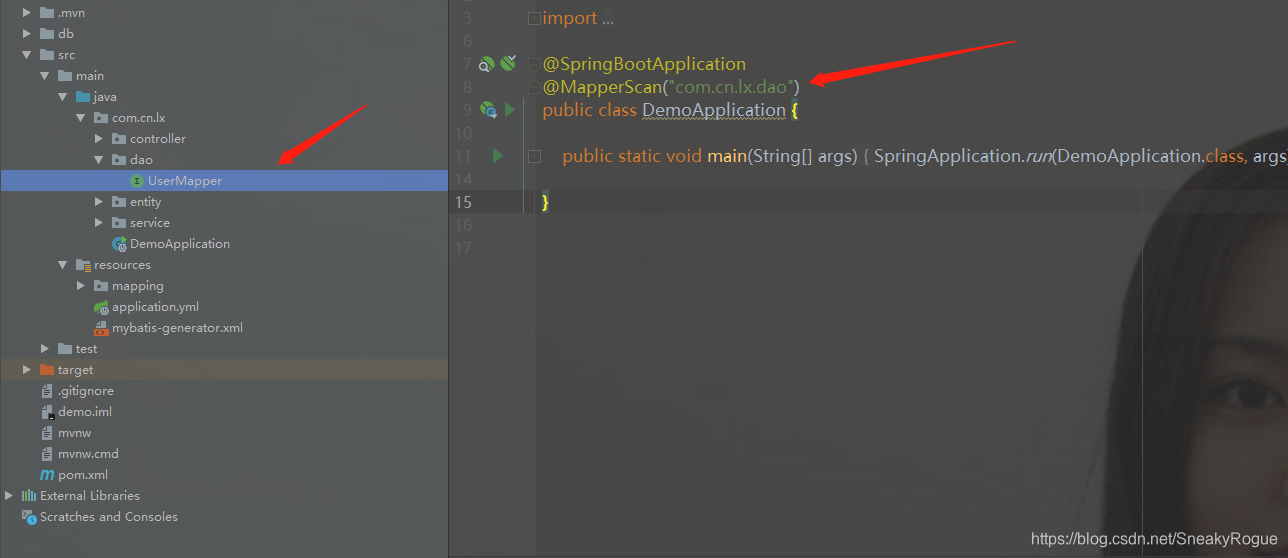Select Scratches and Consoles row
Viewport: 1288px width, 558px height.
[224, 517]
